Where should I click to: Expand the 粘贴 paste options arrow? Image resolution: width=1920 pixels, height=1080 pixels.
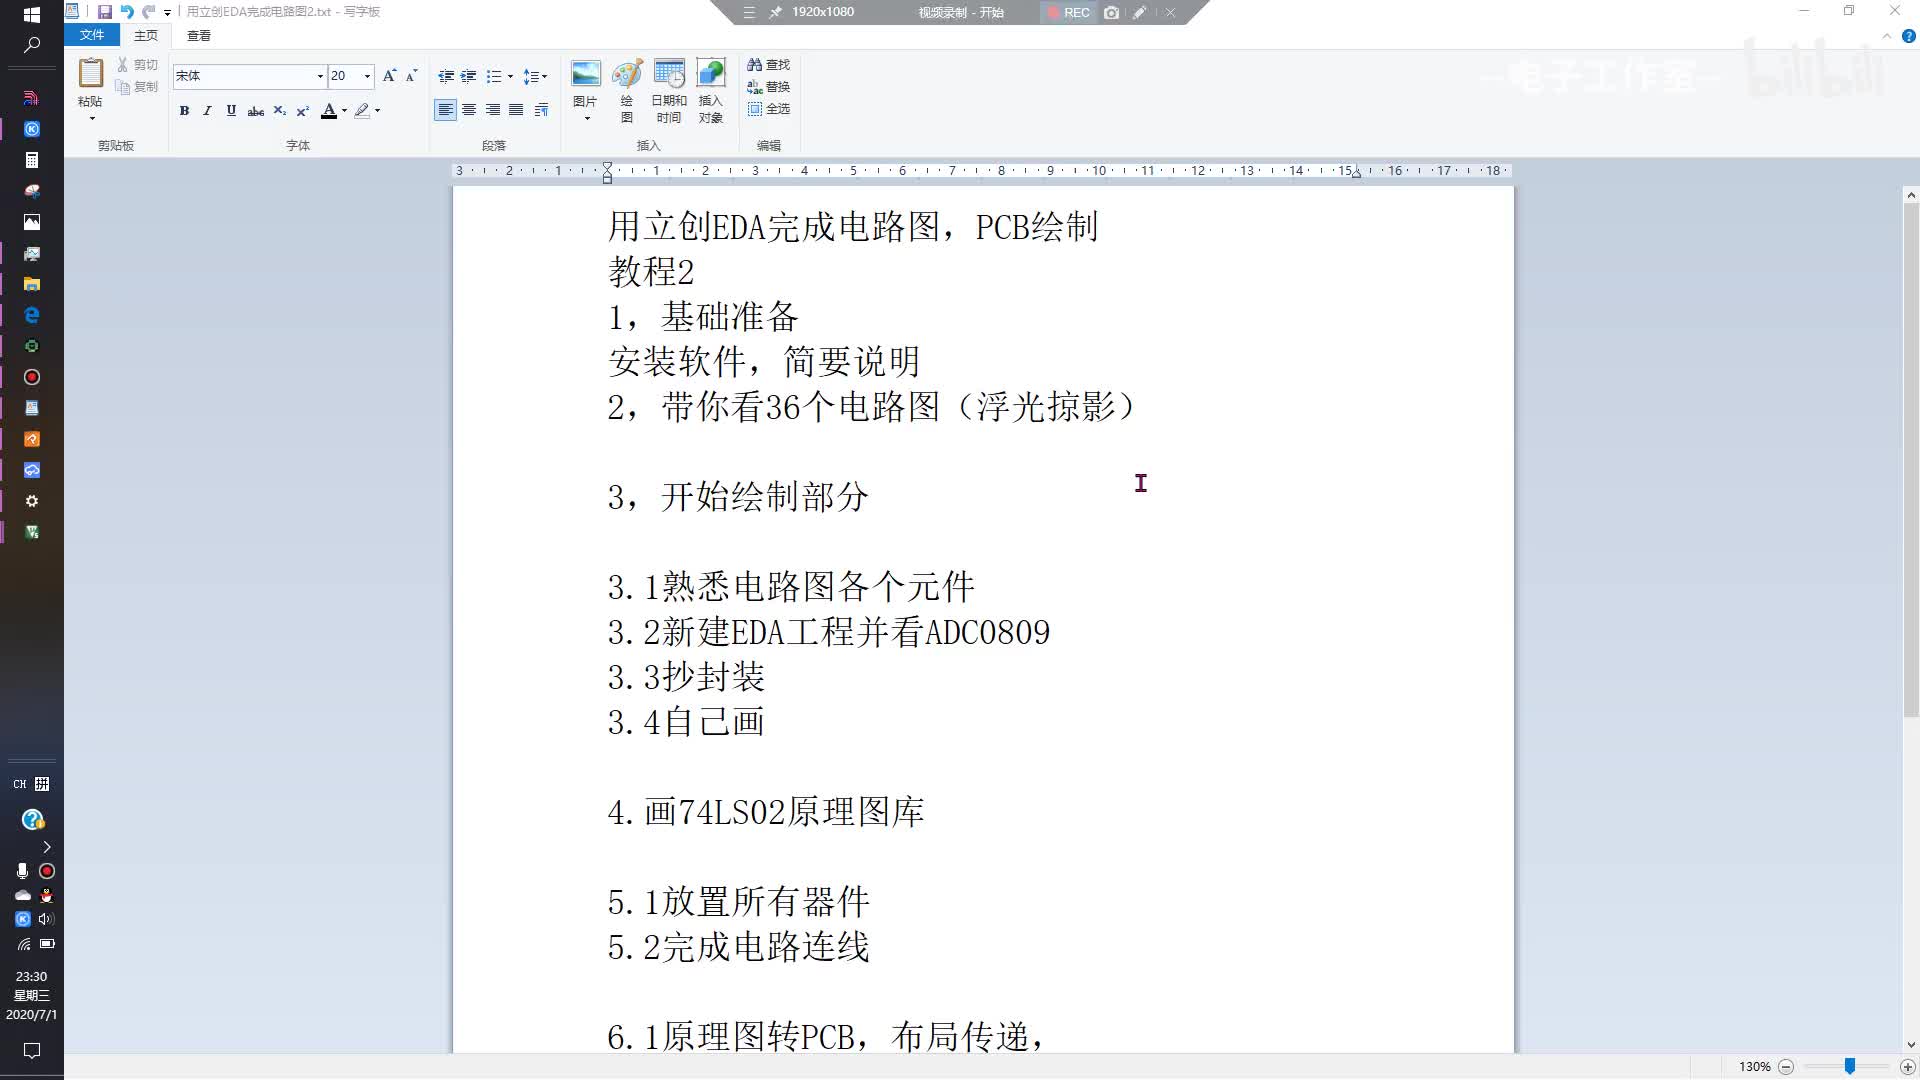coord(91,119)
